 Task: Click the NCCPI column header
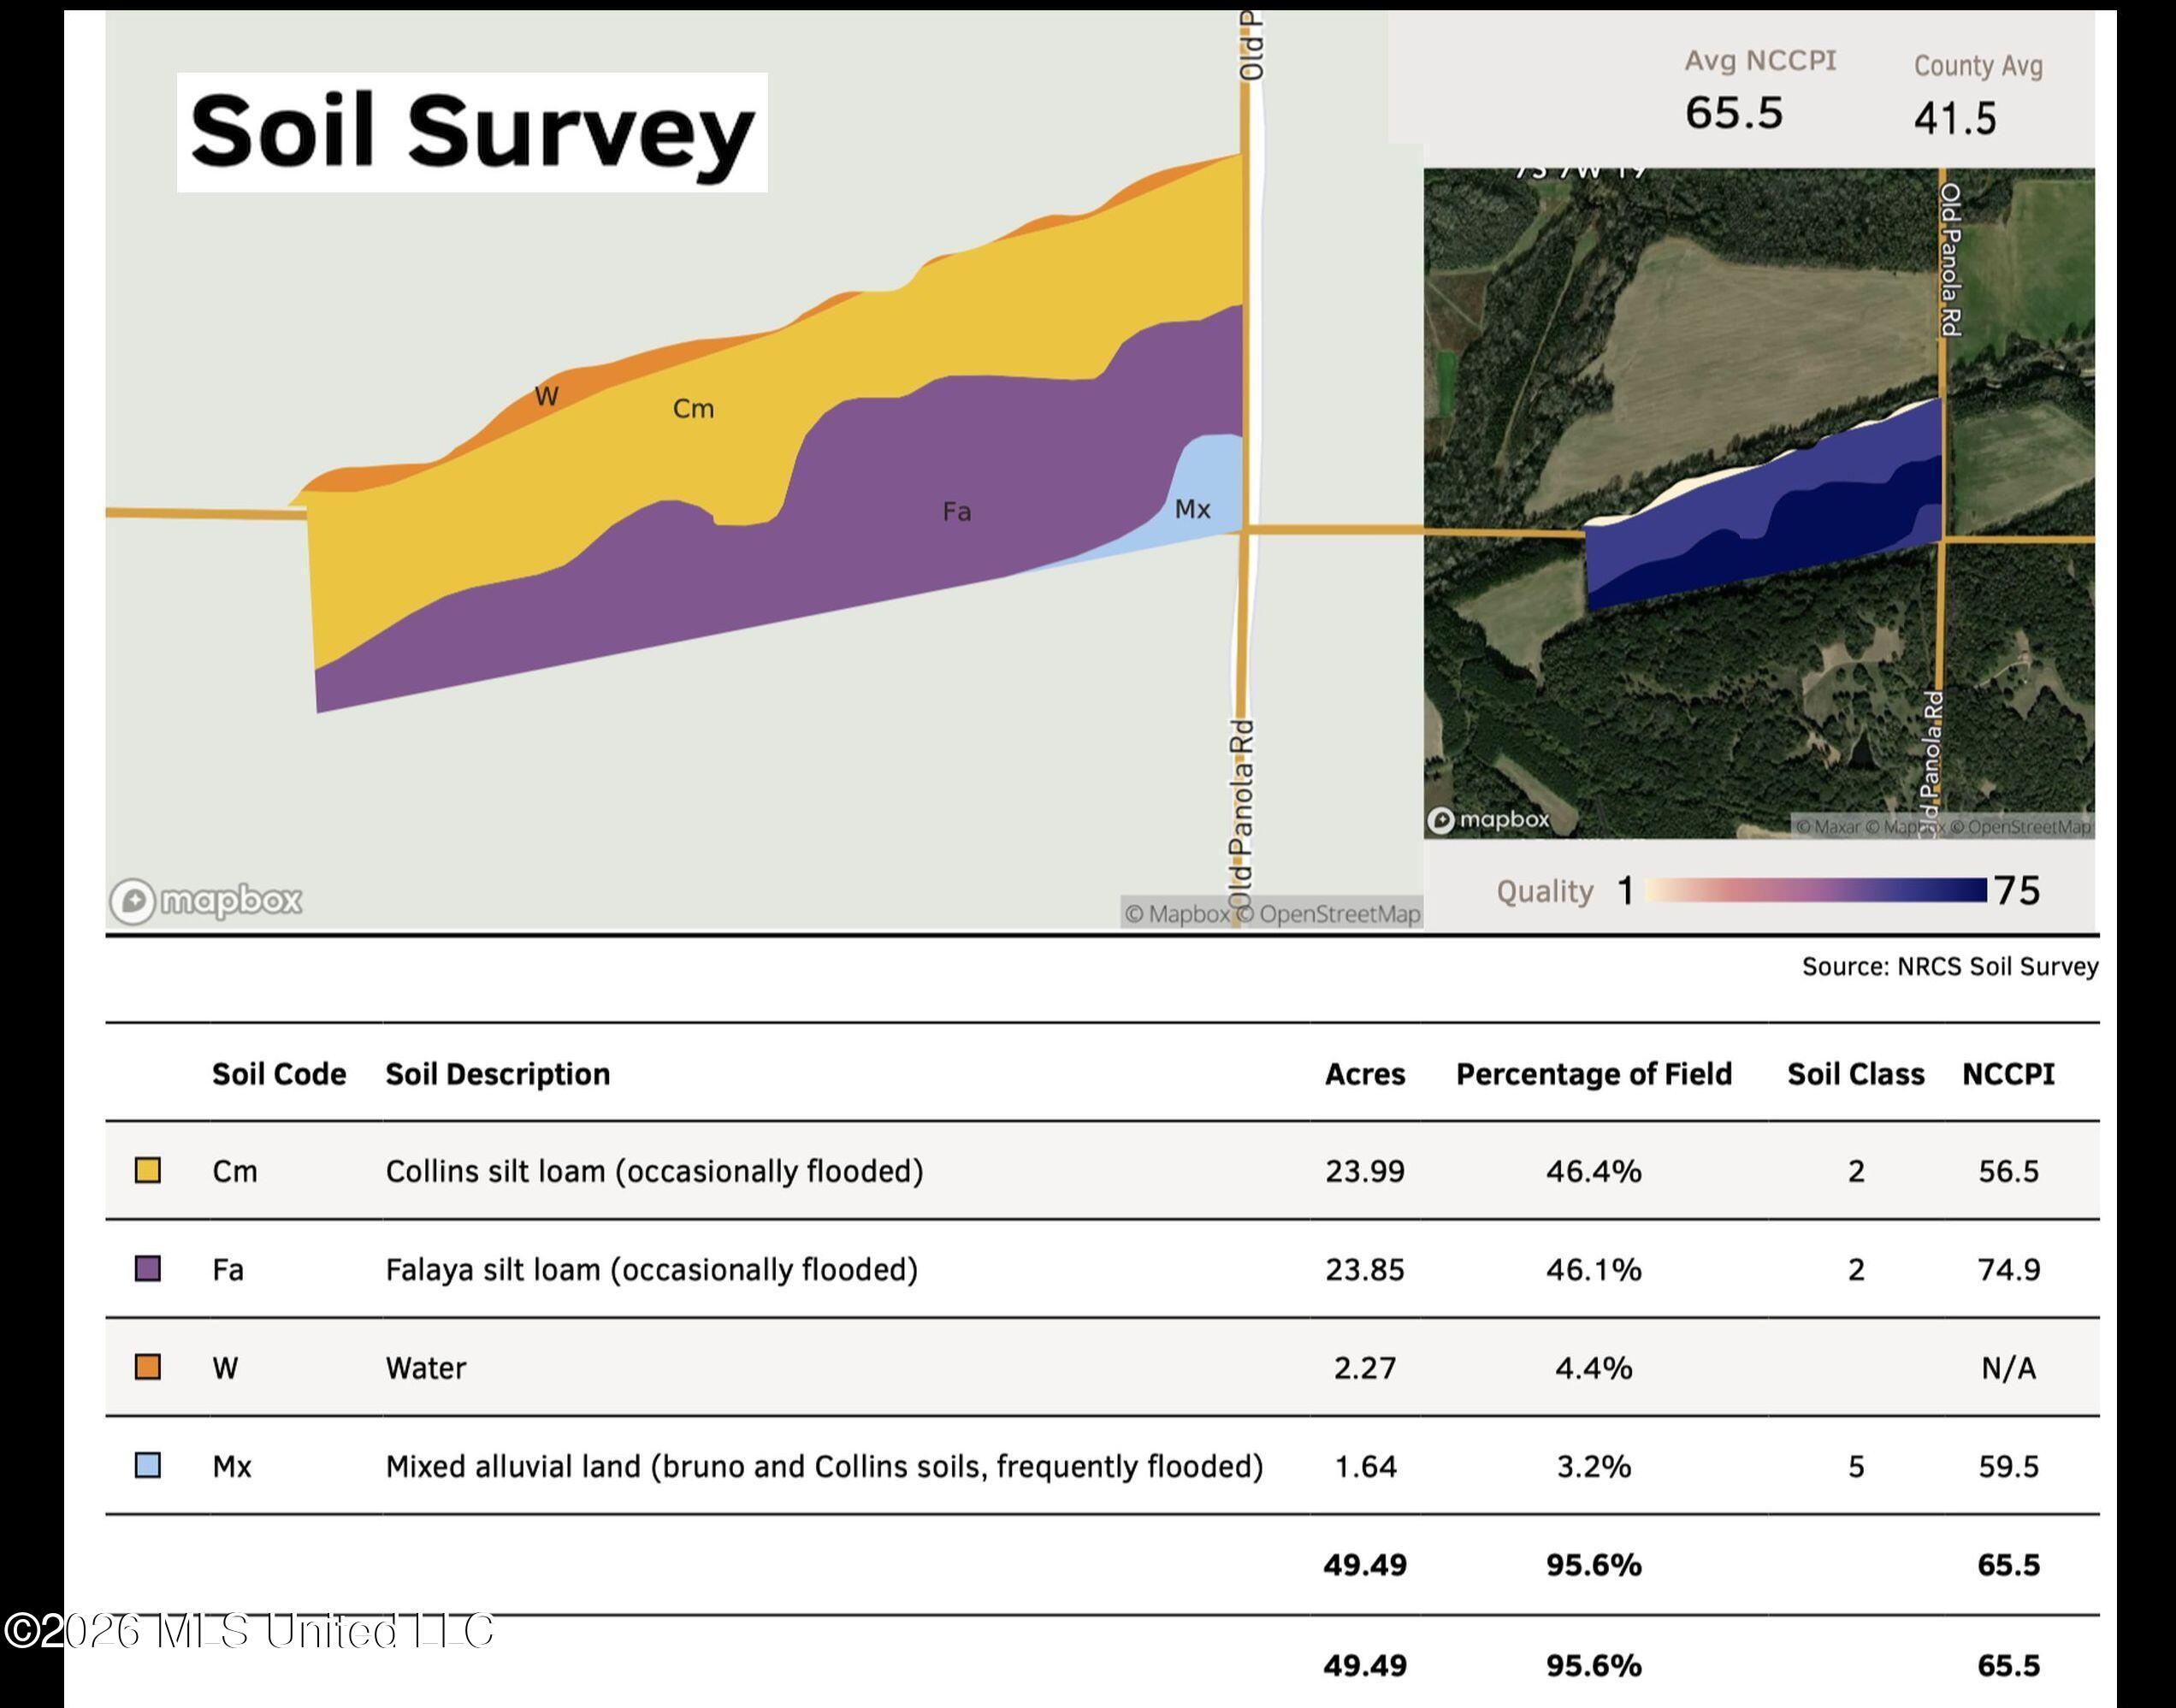[x=2008, y=1074]
